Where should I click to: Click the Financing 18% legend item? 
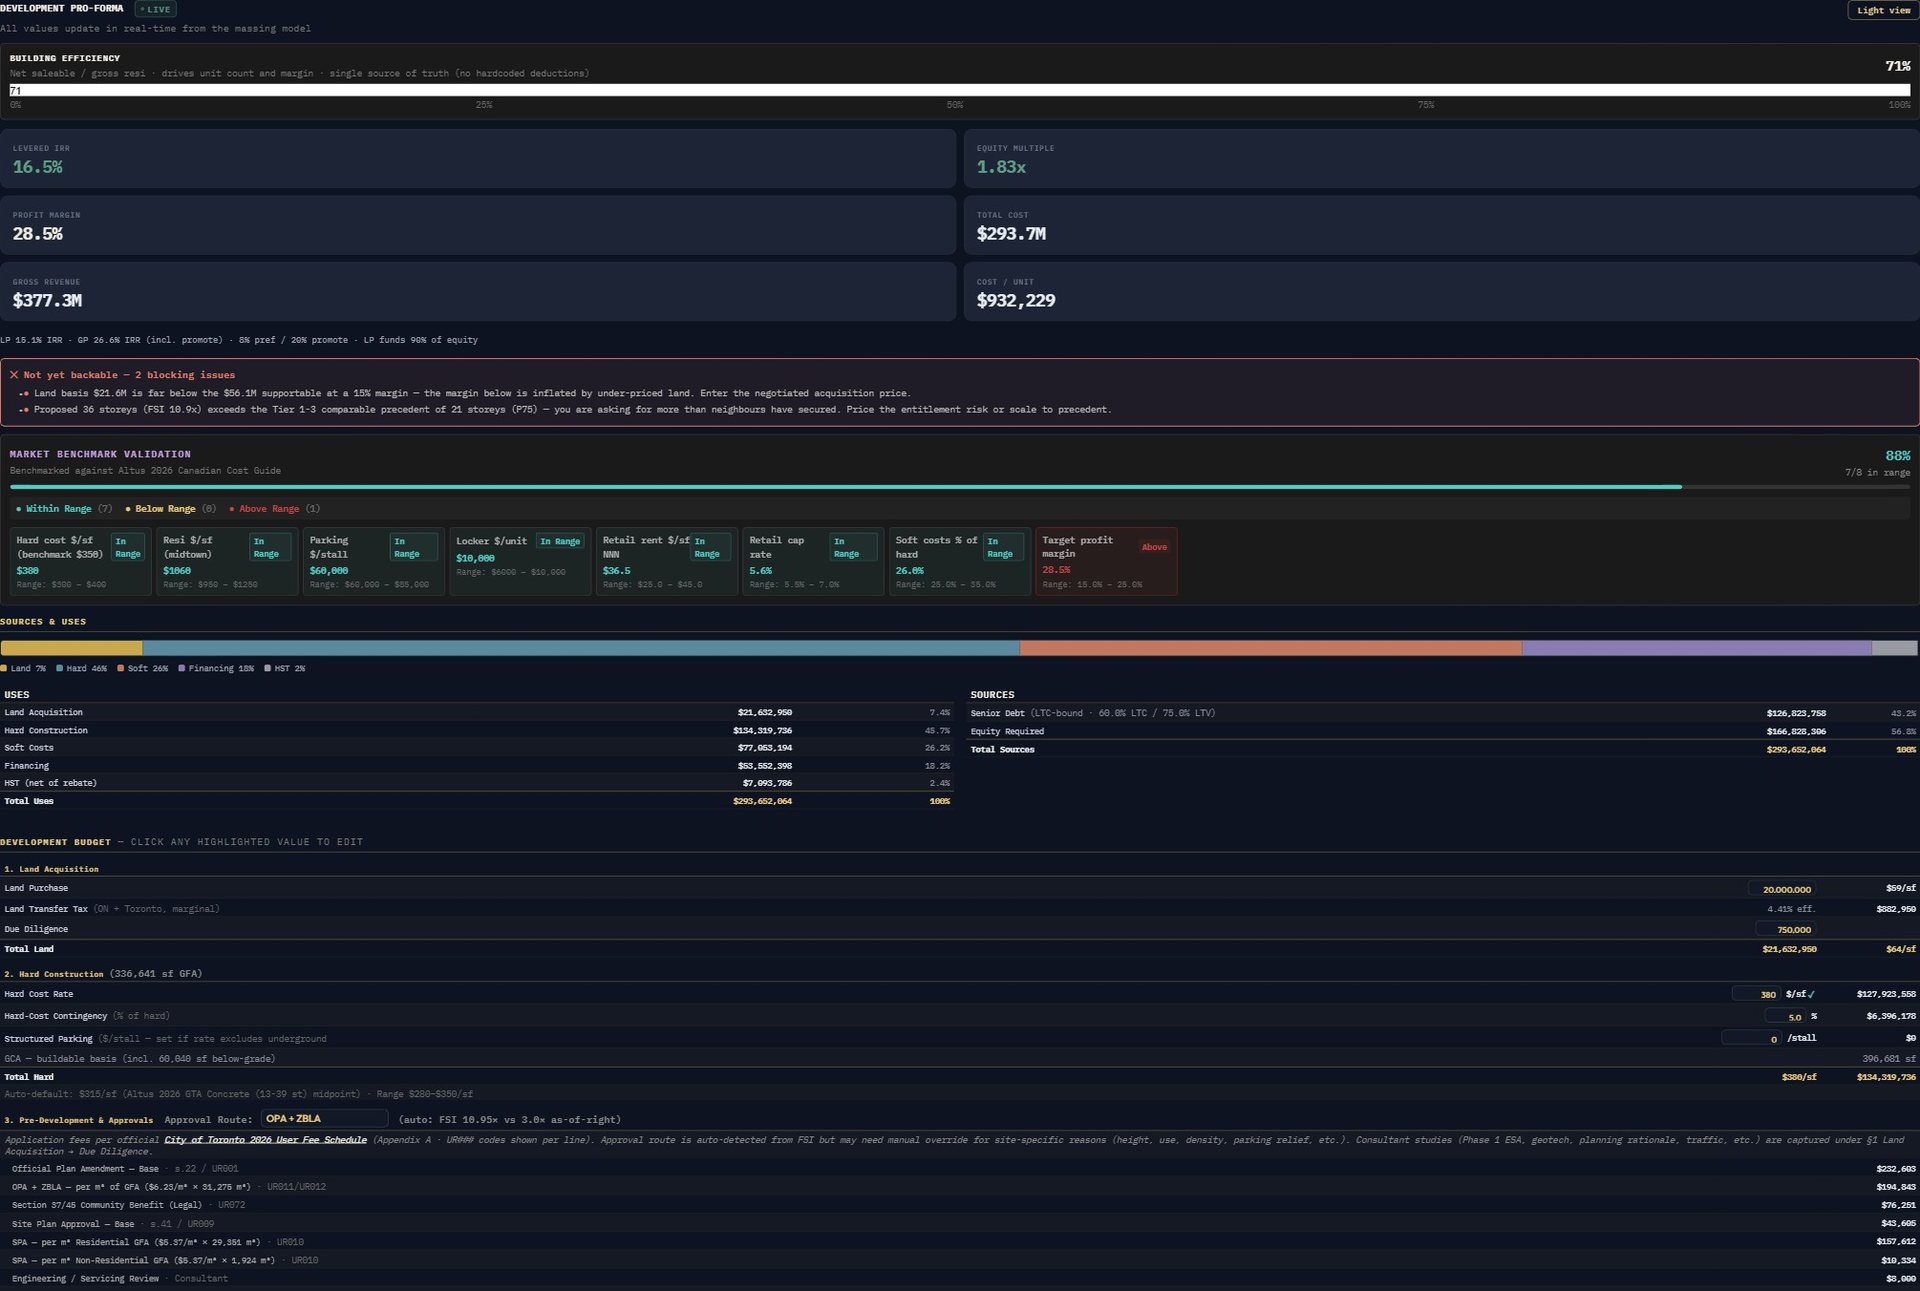click(x=216, y=669)
